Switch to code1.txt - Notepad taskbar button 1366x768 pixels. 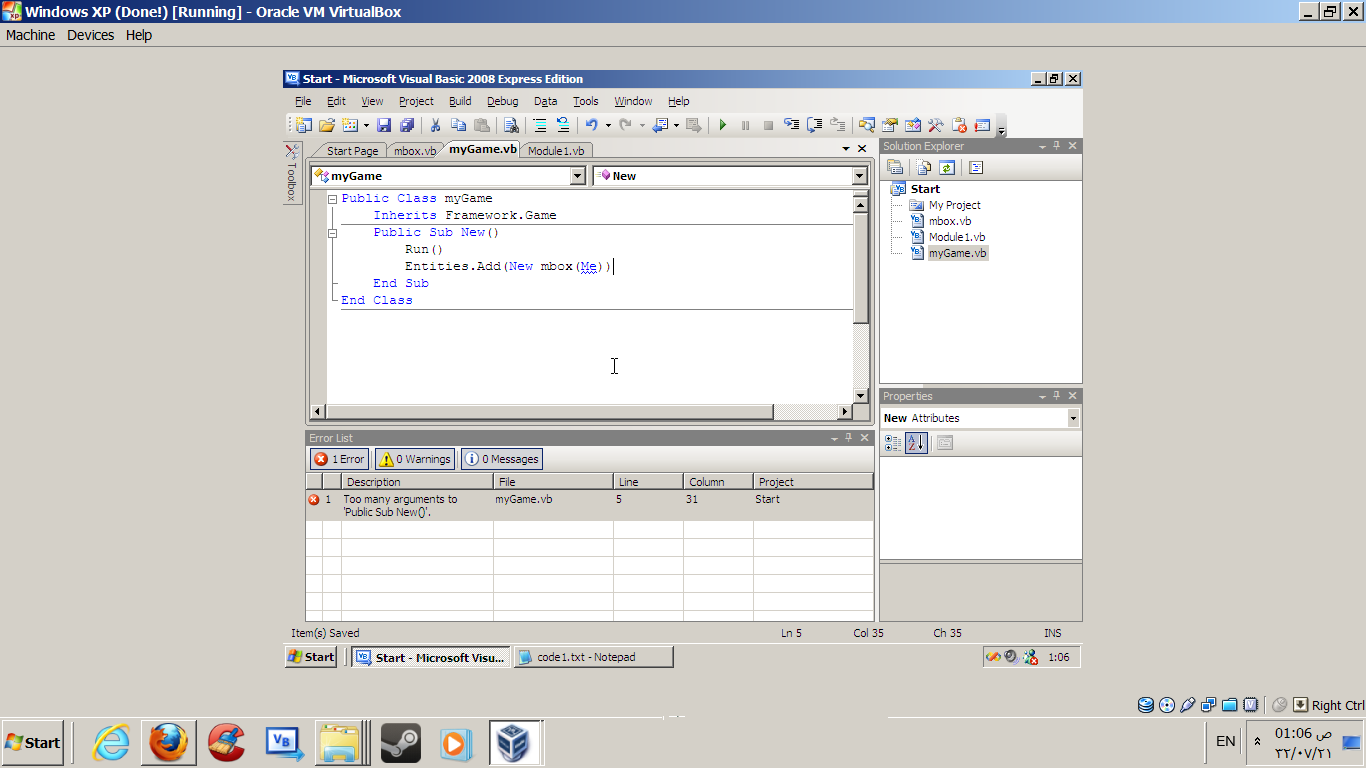point(594,657)
